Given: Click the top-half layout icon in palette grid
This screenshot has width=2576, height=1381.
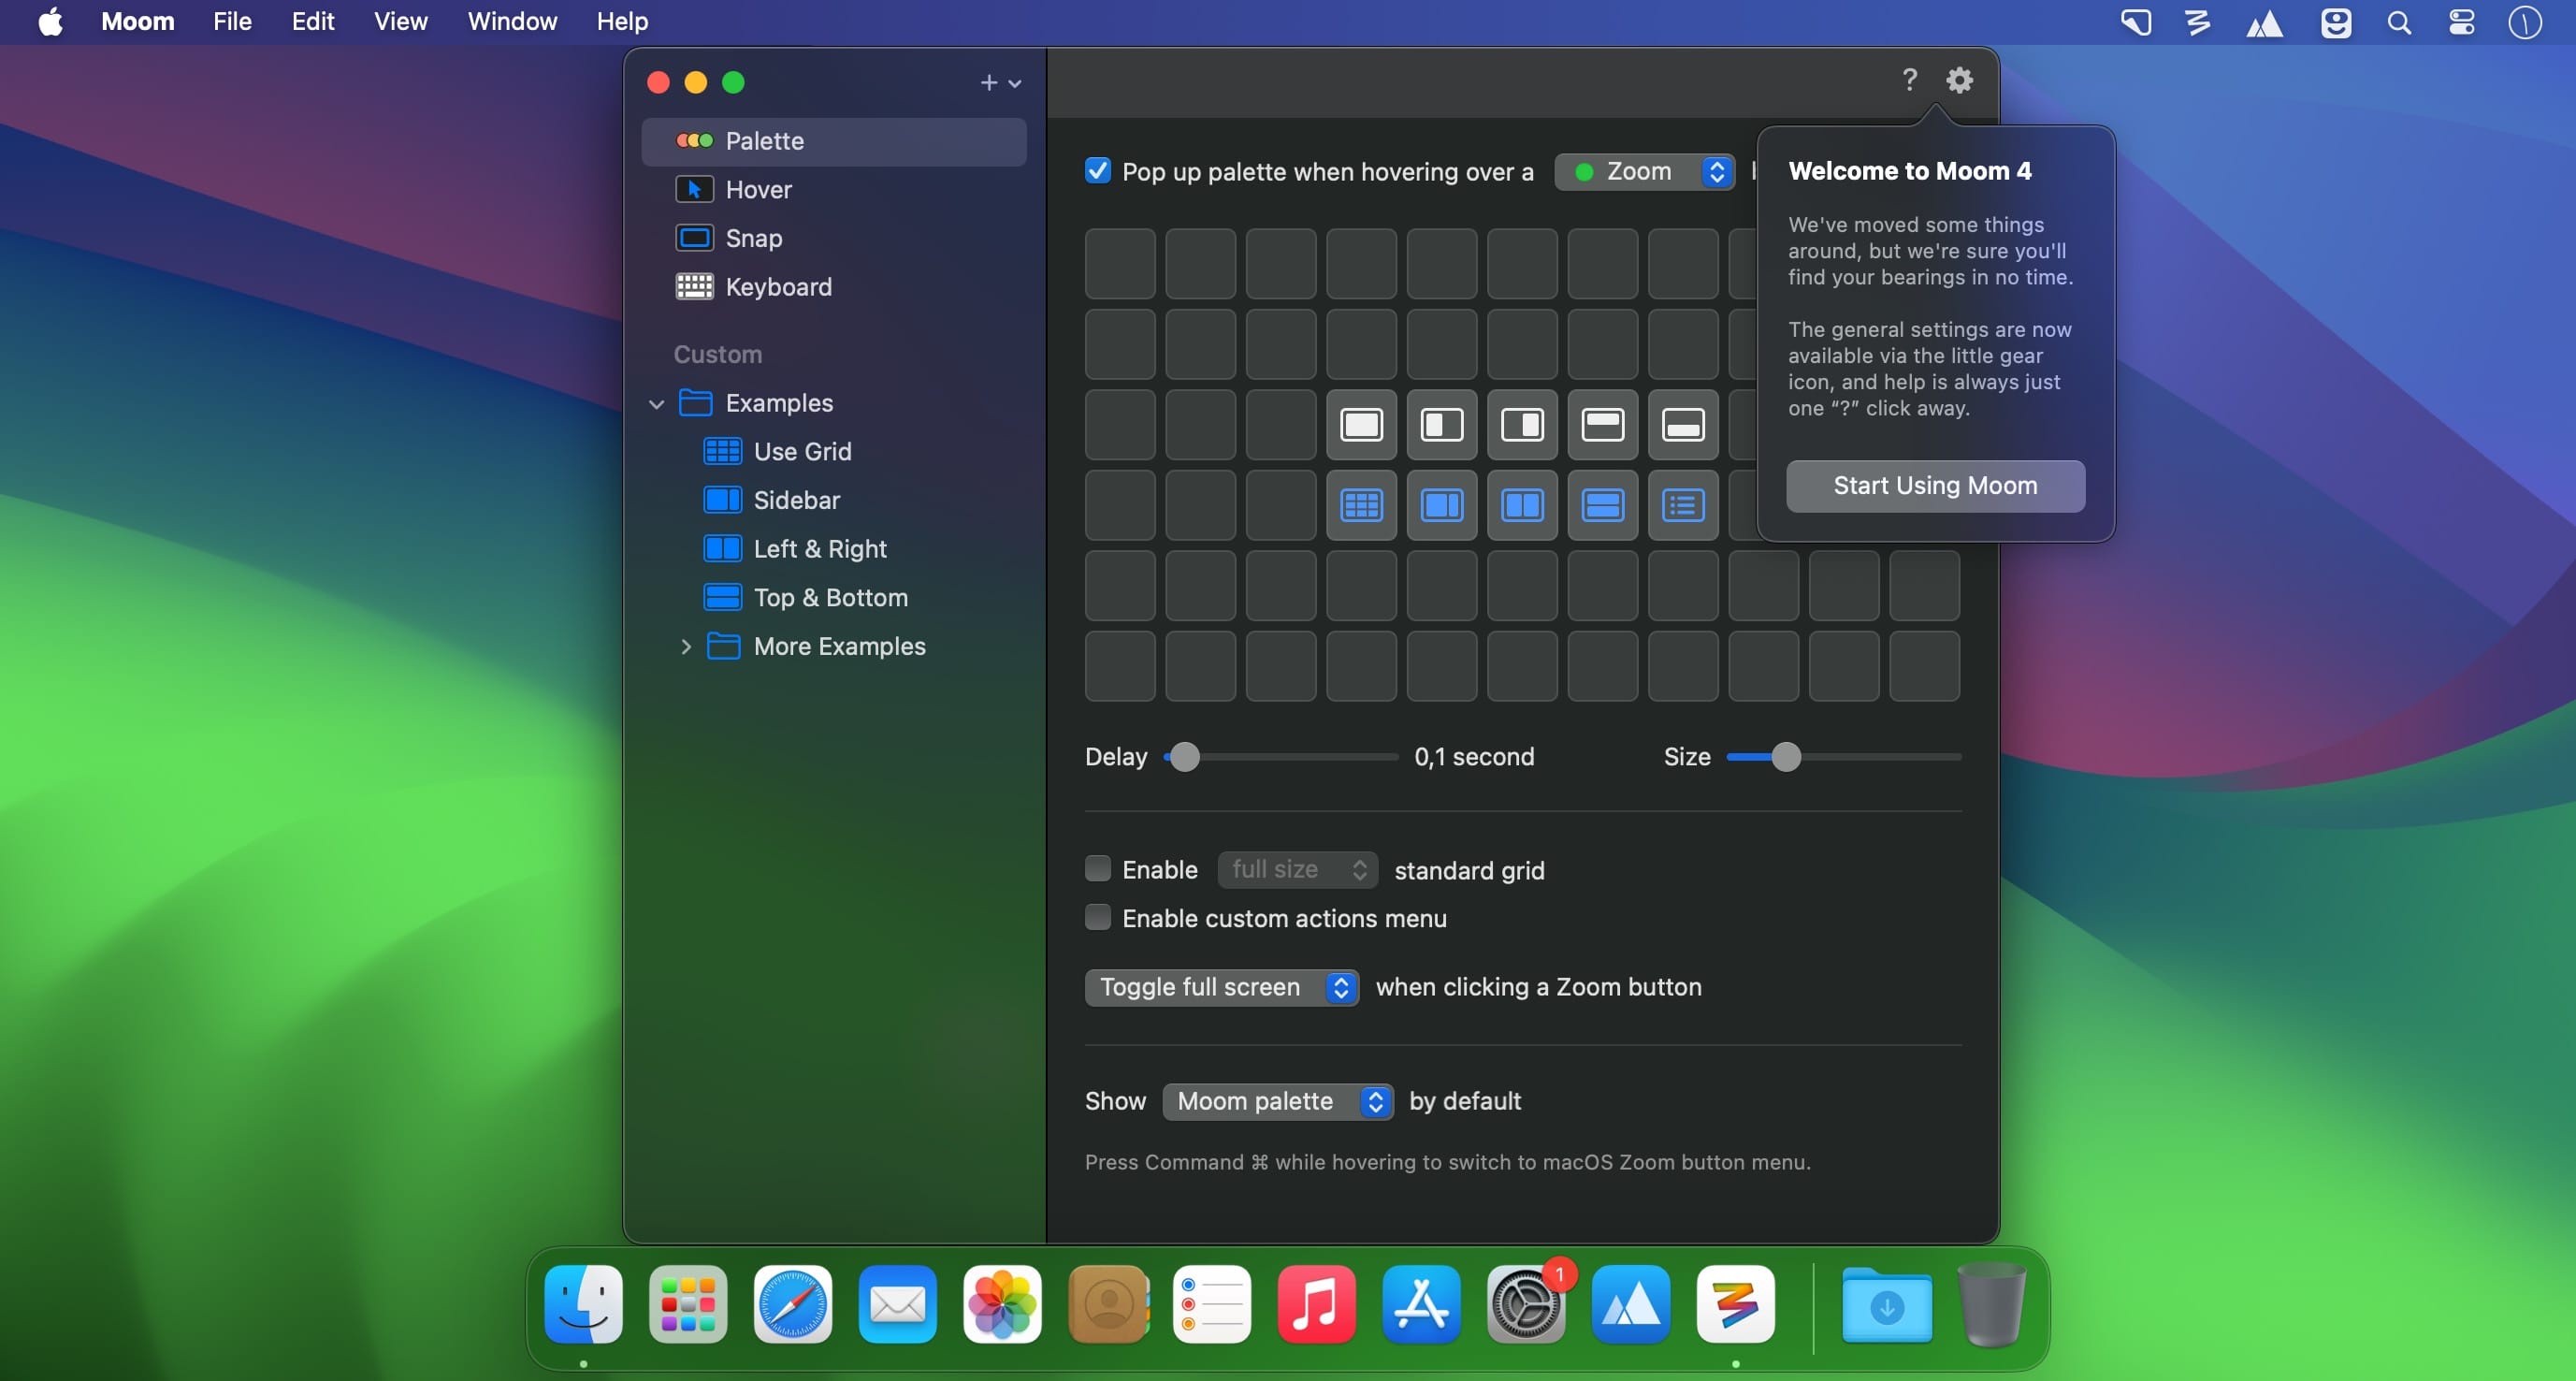Looking at the screenshot, I should coord(1602,425).
